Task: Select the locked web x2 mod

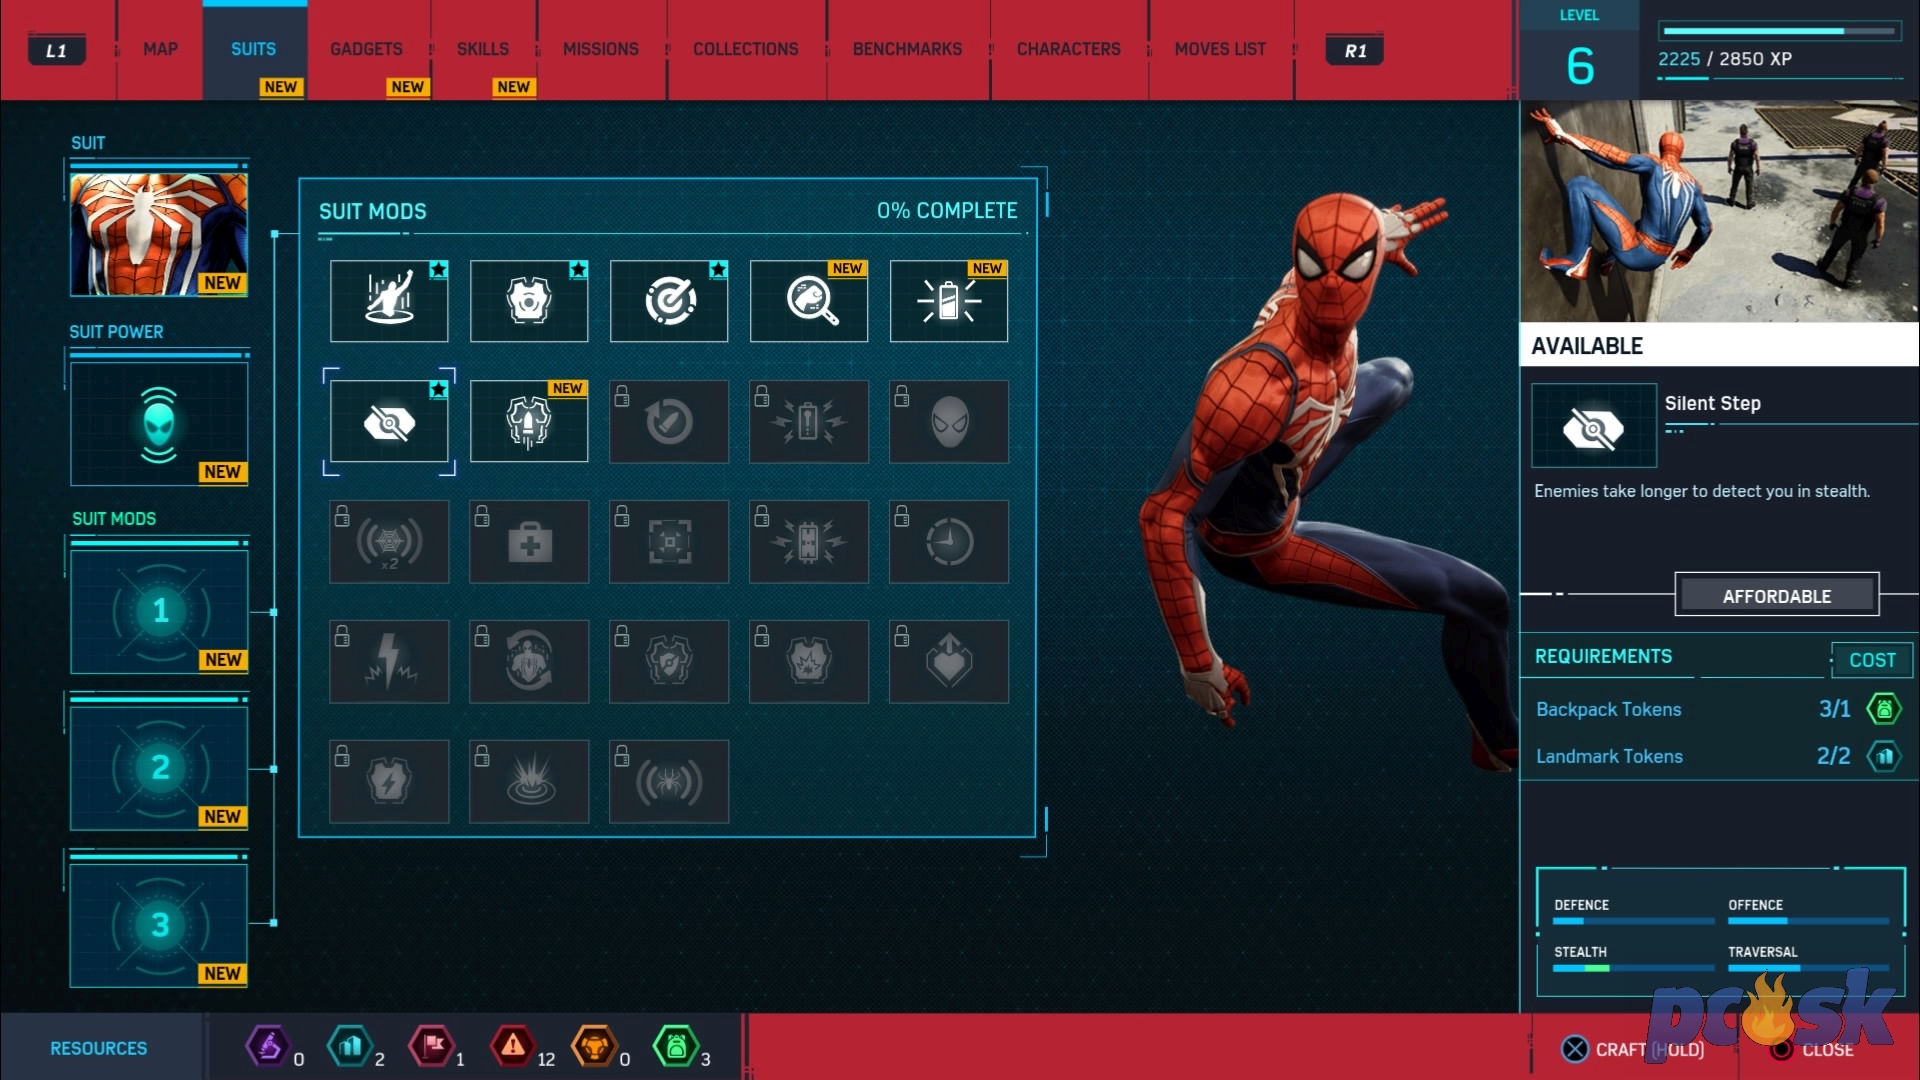Action: click(x=389, y=541)
